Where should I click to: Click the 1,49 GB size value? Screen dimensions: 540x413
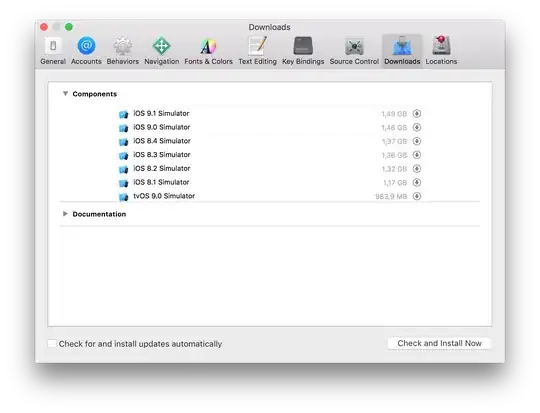click(x=394, y=114)
